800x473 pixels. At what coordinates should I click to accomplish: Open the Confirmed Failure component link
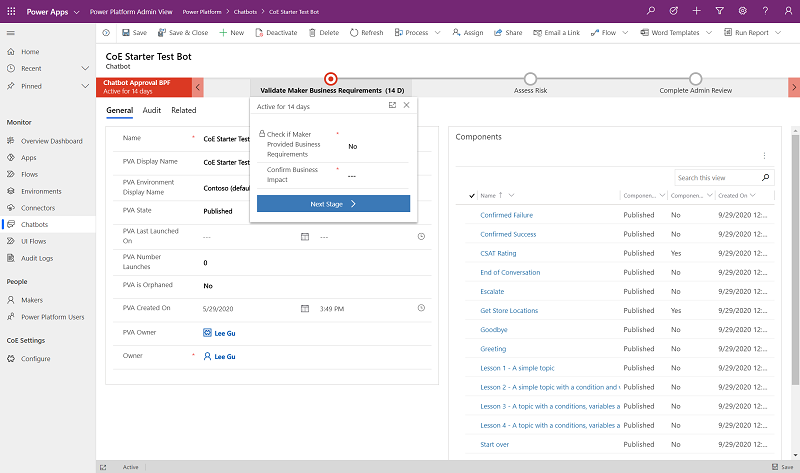coord(506,215)
